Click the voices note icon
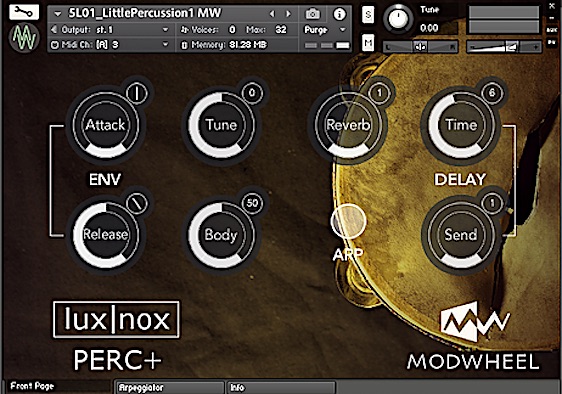Image resolution: width=562 pixels, height=394 pixels. [x=184, y=29]
